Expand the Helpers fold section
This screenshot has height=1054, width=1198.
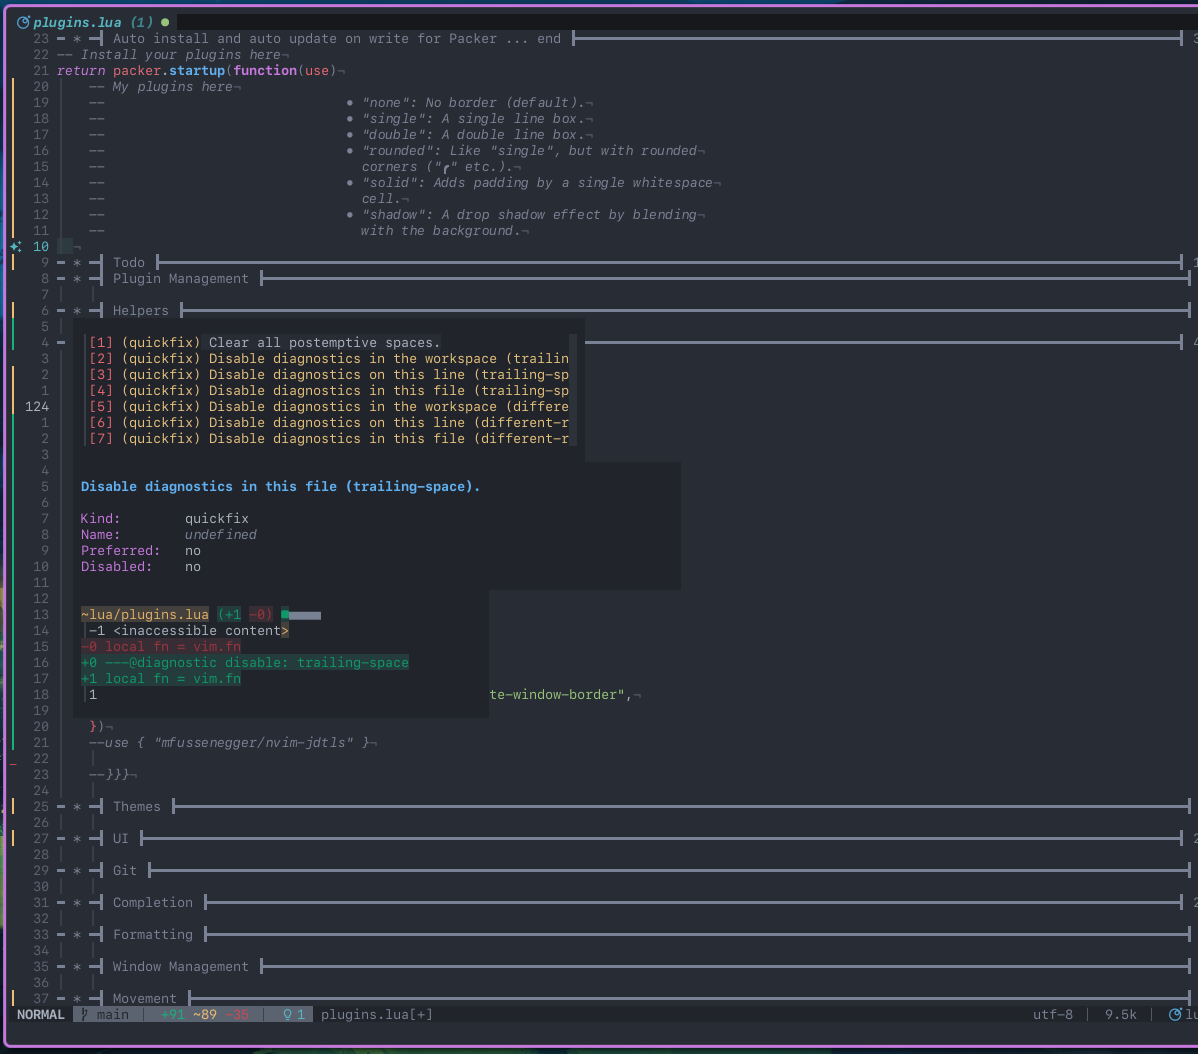[76, 310]
